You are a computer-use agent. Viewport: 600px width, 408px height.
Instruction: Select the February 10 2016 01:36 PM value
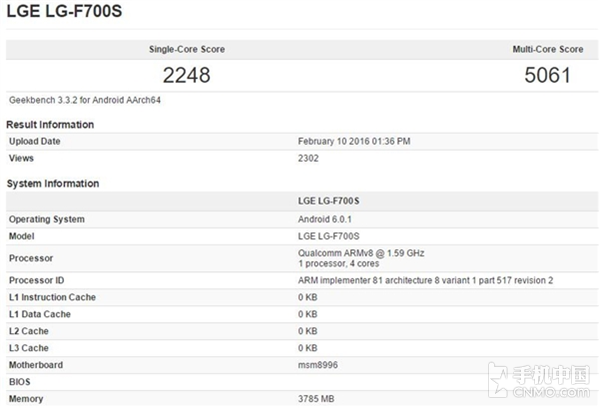click(x=354, y=141)
